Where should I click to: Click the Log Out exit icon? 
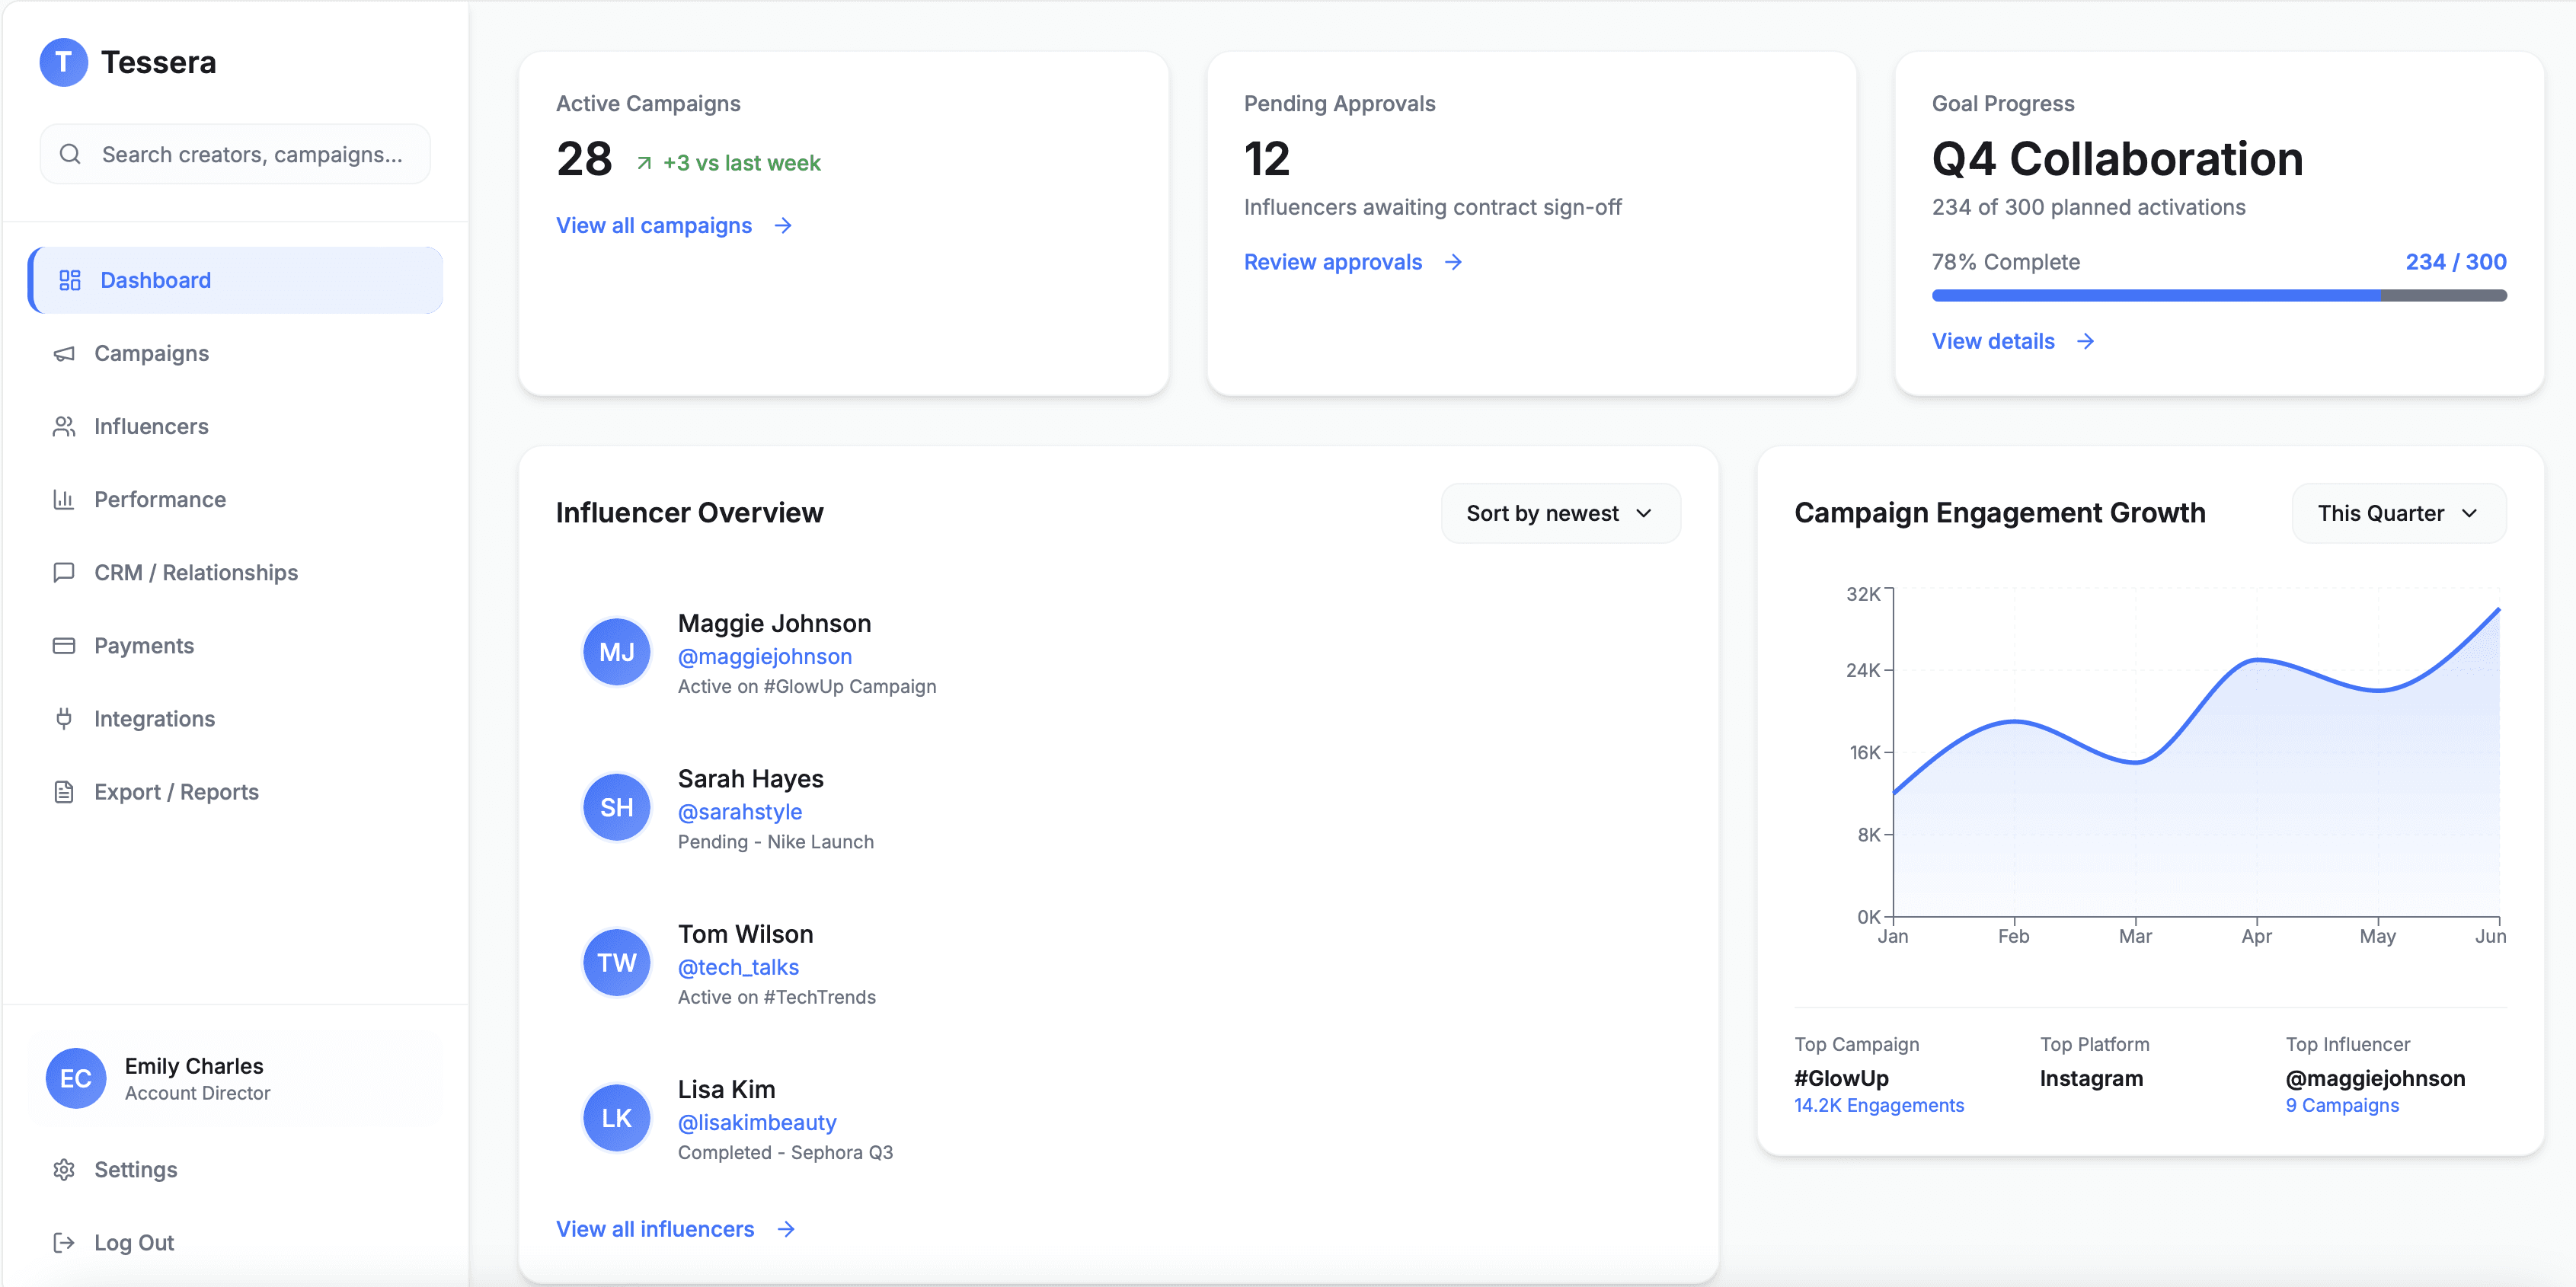(64, 1242)
